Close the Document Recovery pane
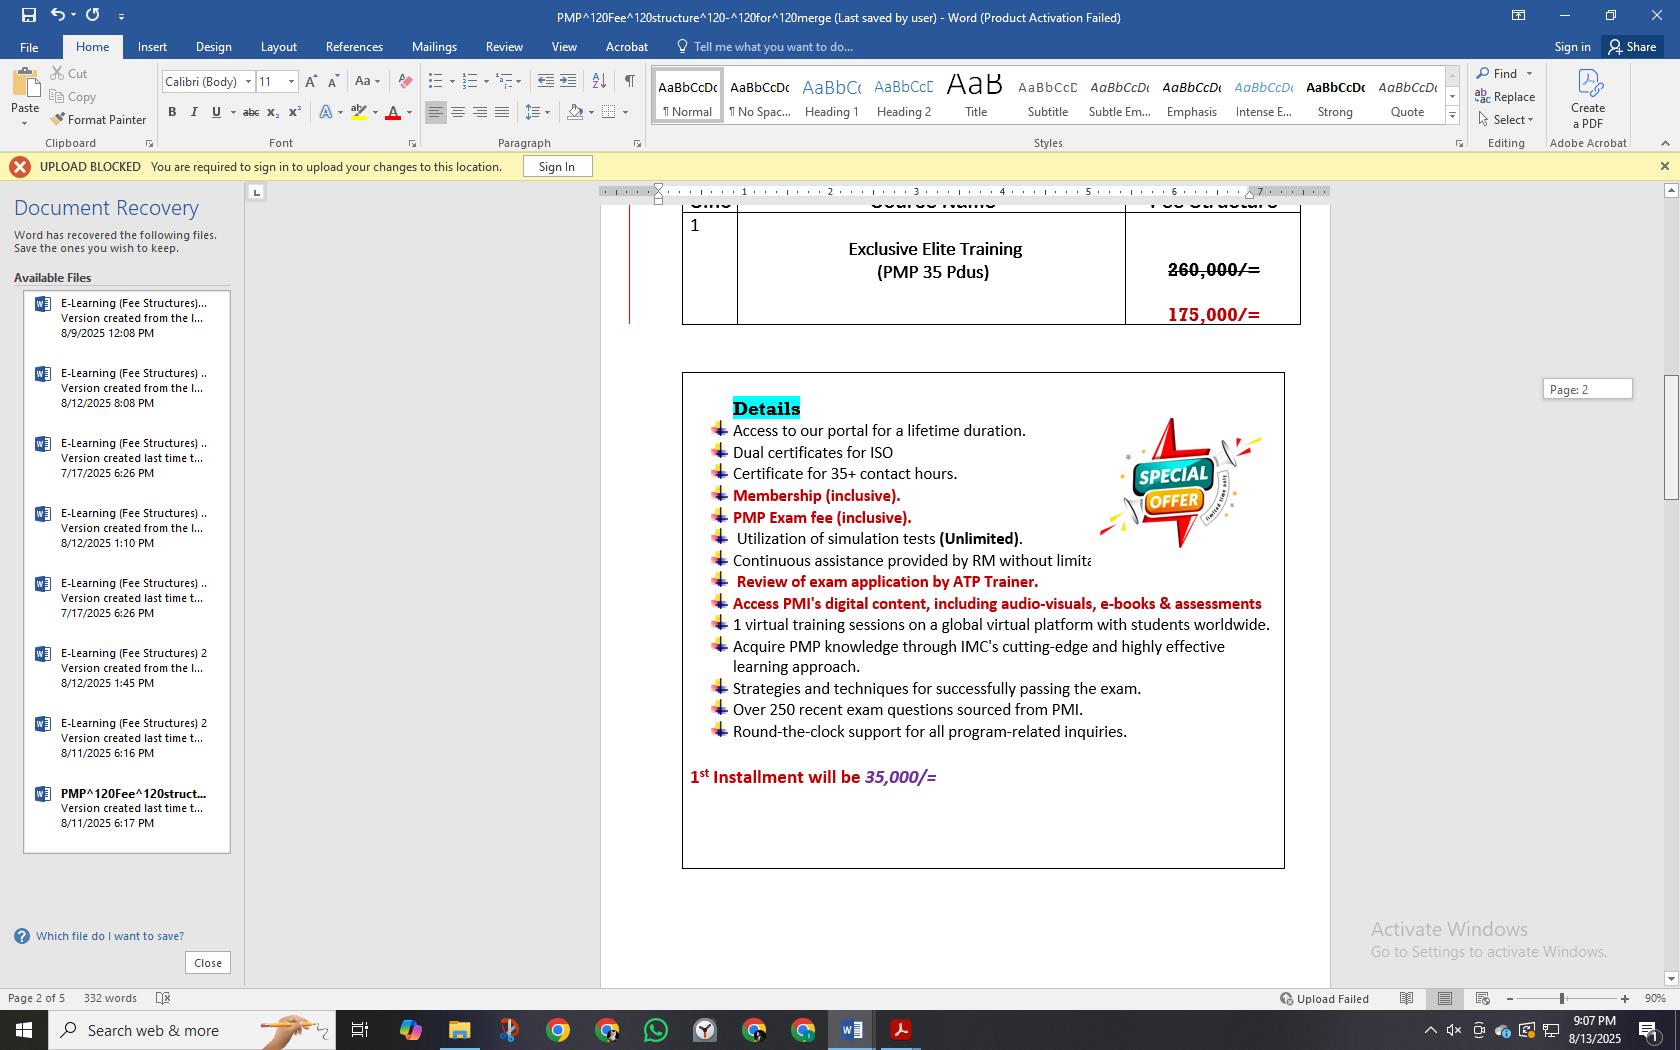1680x1050 pixels. 208,963
